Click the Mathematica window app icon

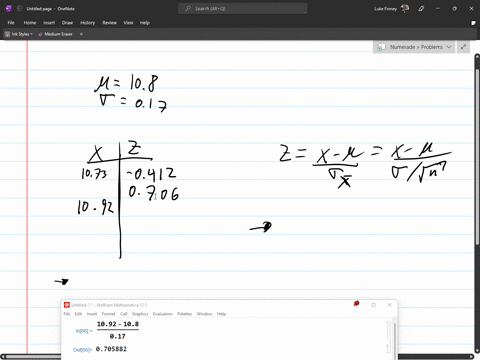67,305
